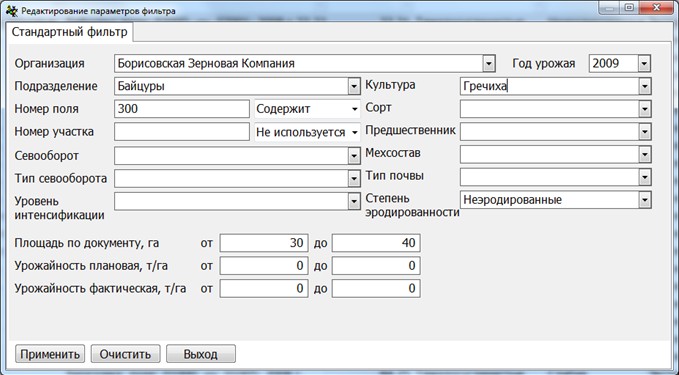Open the Организация dropdown list

click(488, 64)
